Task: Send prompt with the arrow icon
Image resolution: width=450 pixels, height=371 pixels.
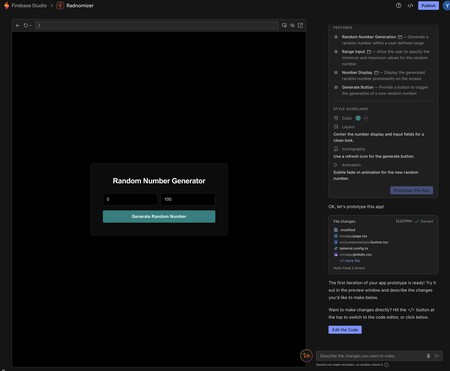Action: pos(437,356)
